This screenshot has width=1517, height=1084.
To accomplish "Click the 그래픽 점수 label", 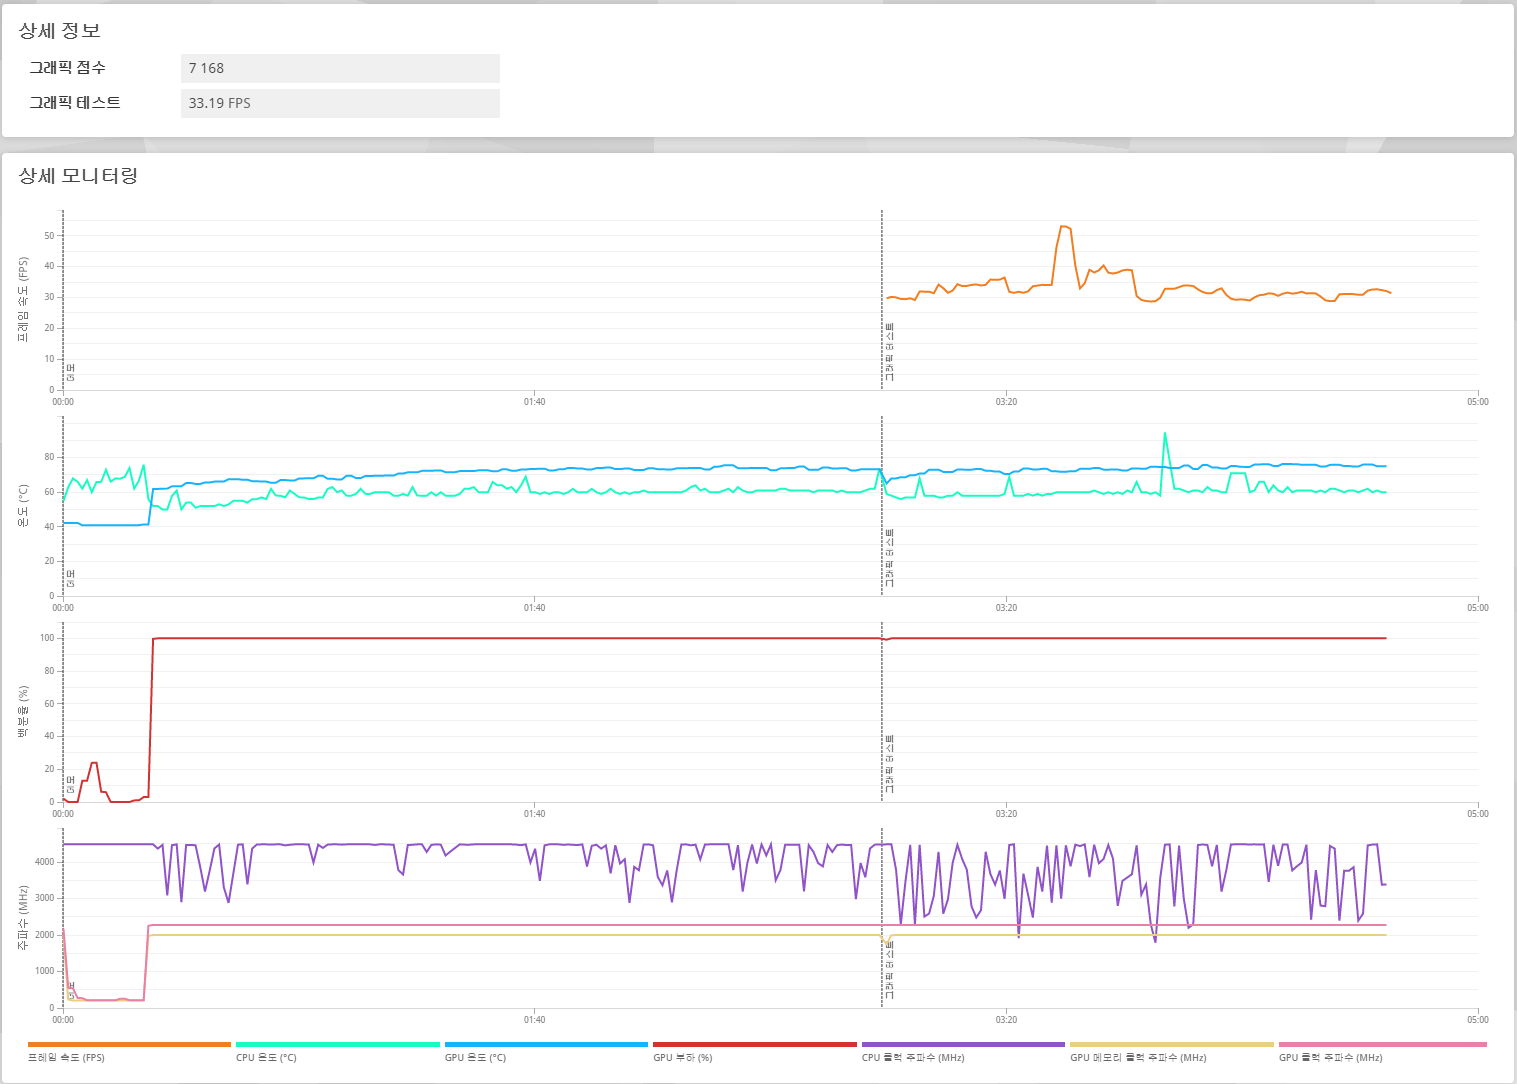I will click(67, 68).
